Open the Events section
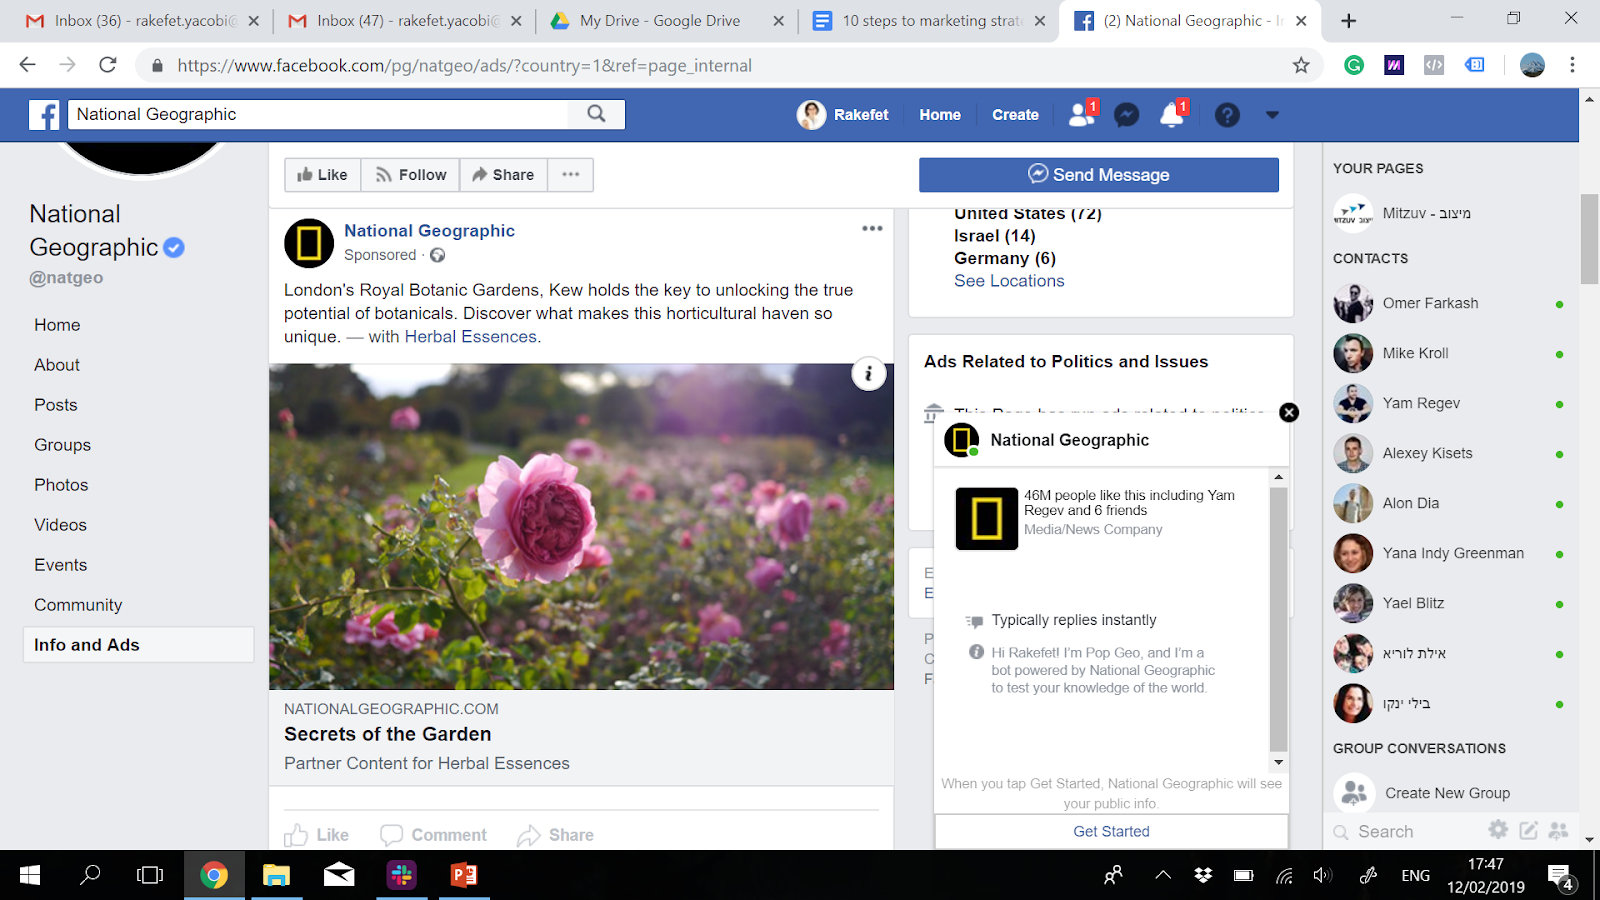Screen dimensions: 1600x900 coord(60,565)
